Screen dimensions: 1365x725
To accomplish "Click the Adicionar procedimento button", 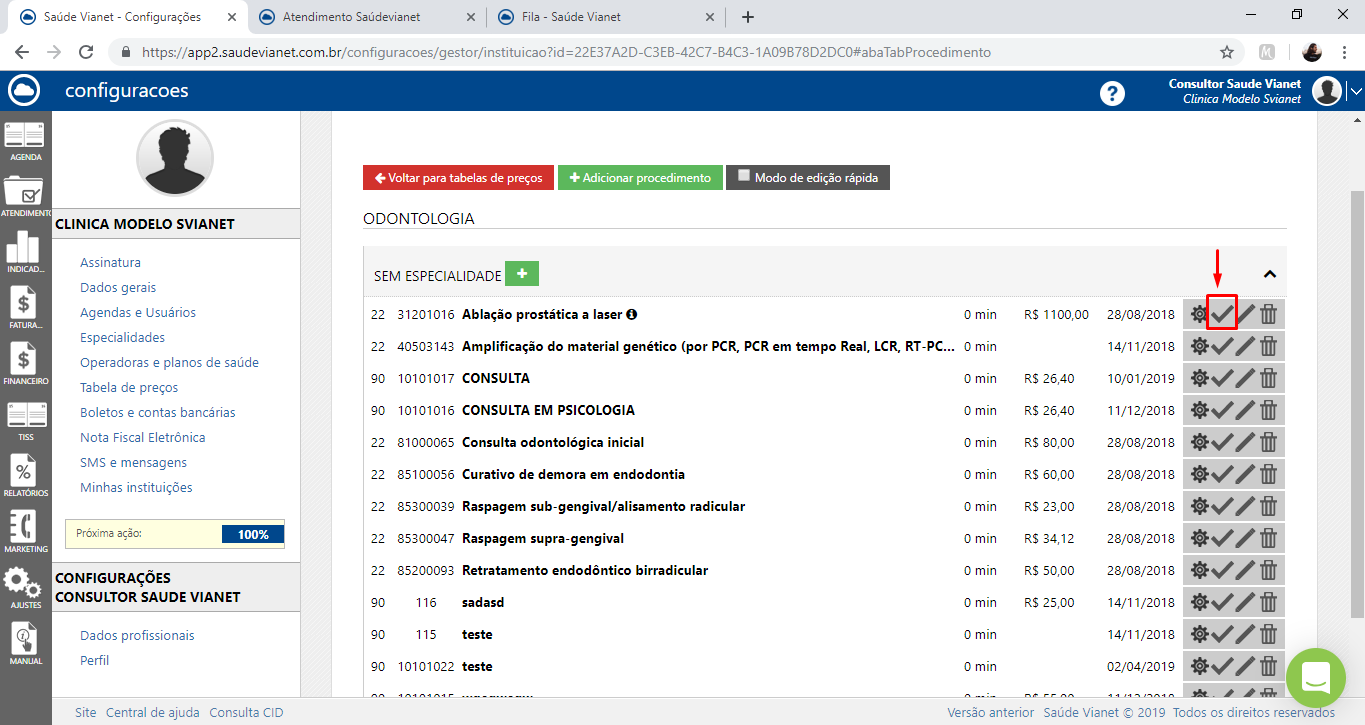I will point(640,178).
